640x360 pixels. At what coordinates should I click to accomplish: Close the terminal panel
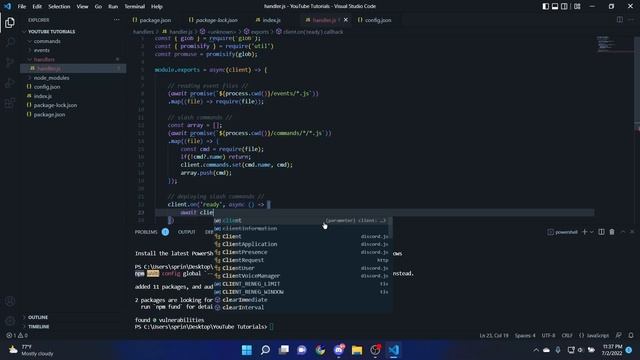point(632,232)
